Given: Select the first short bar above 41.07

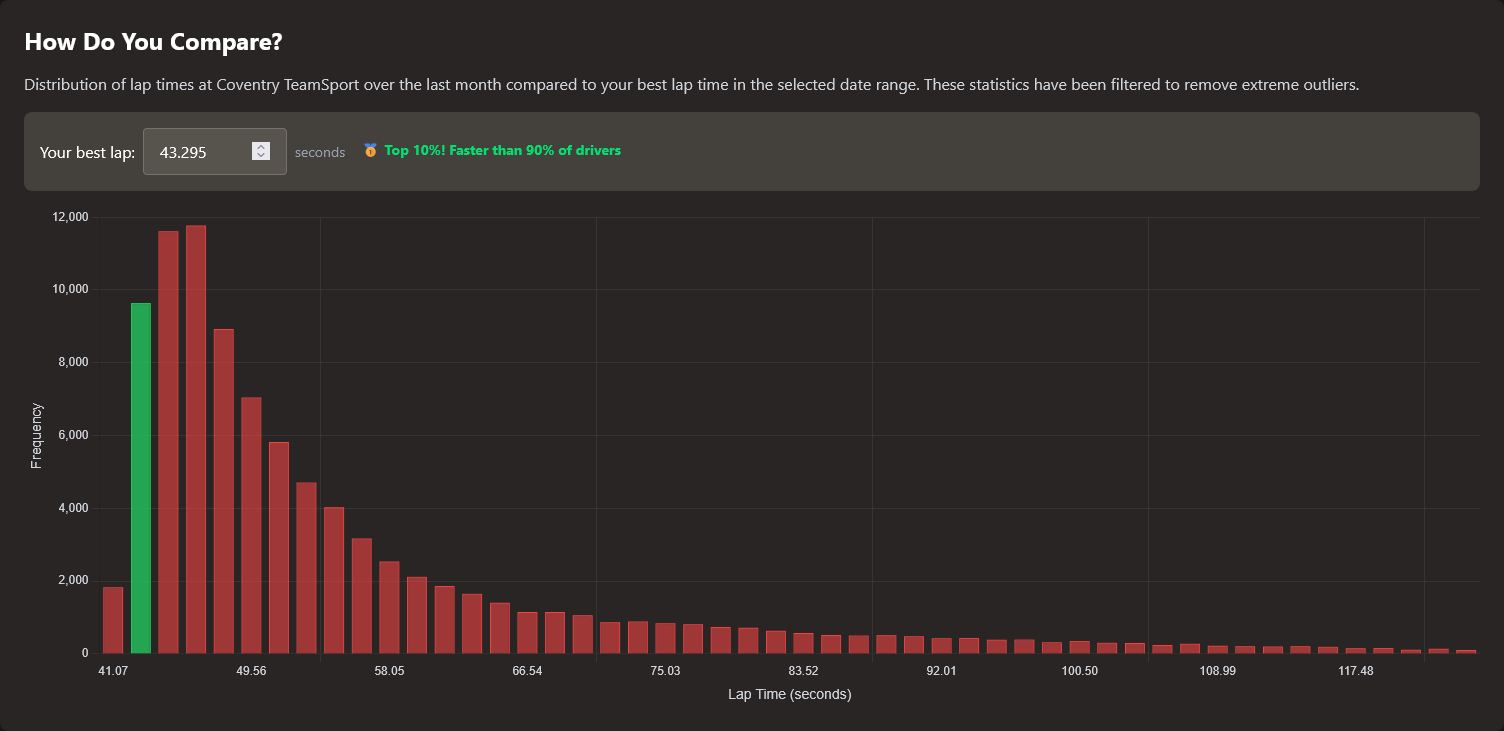Looking at the screenshot, I should (x=113, y=620).
